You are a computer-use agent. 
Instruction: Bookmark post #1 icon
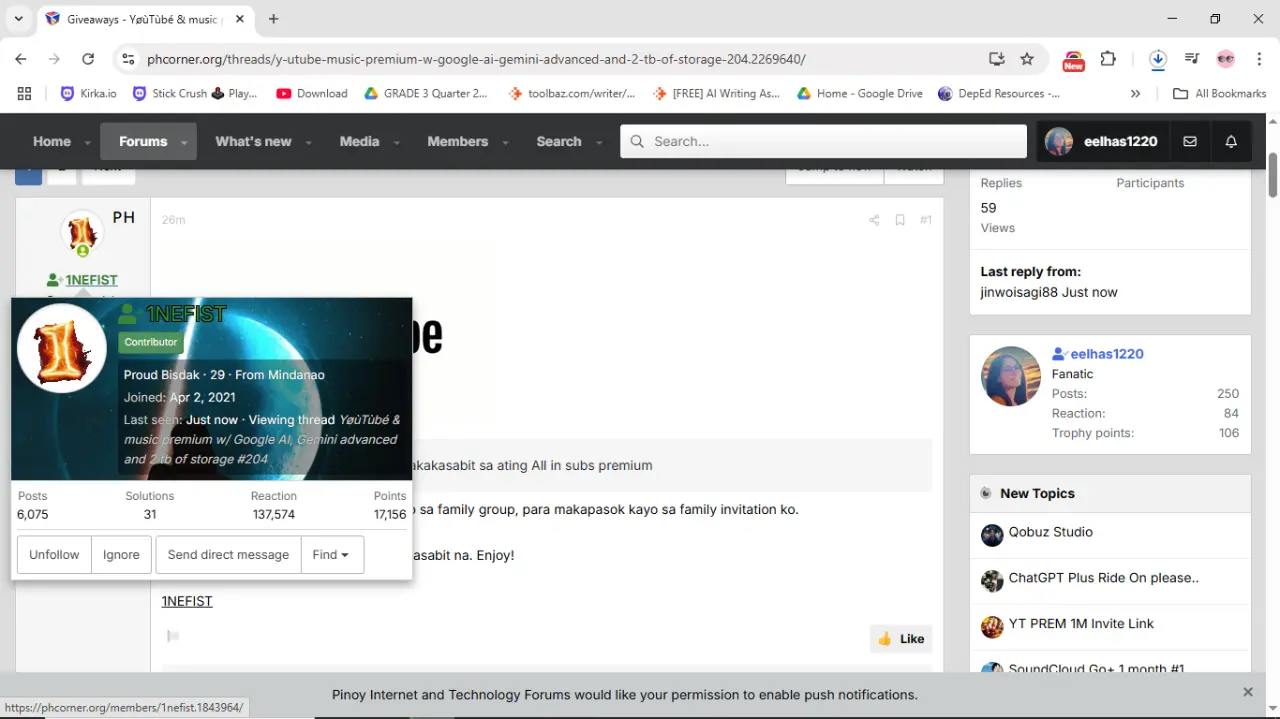pyautogui.click(x=900, y=220)
